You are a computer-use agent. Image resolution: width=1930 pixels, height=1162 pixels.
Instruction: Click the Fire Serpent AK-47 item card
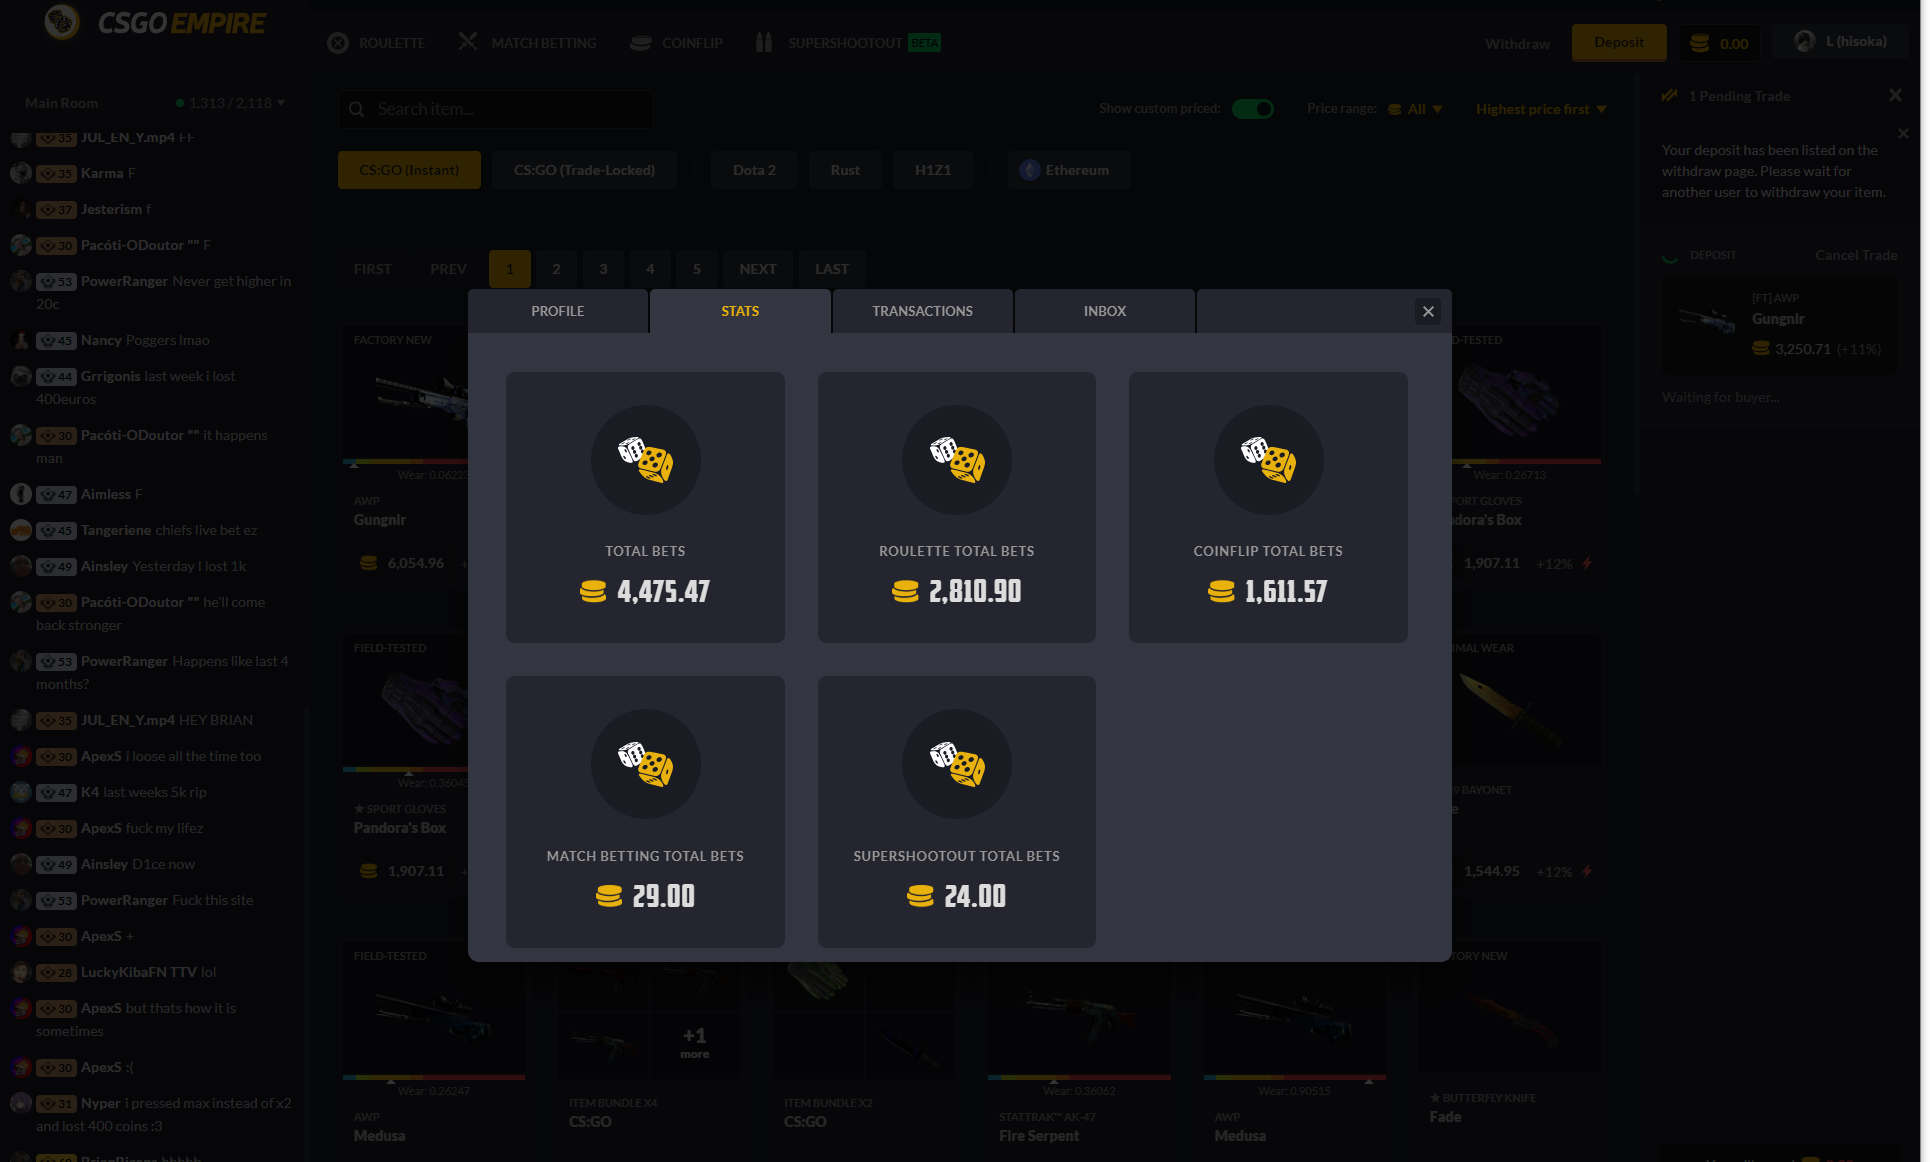(x=1079, y=1050)
